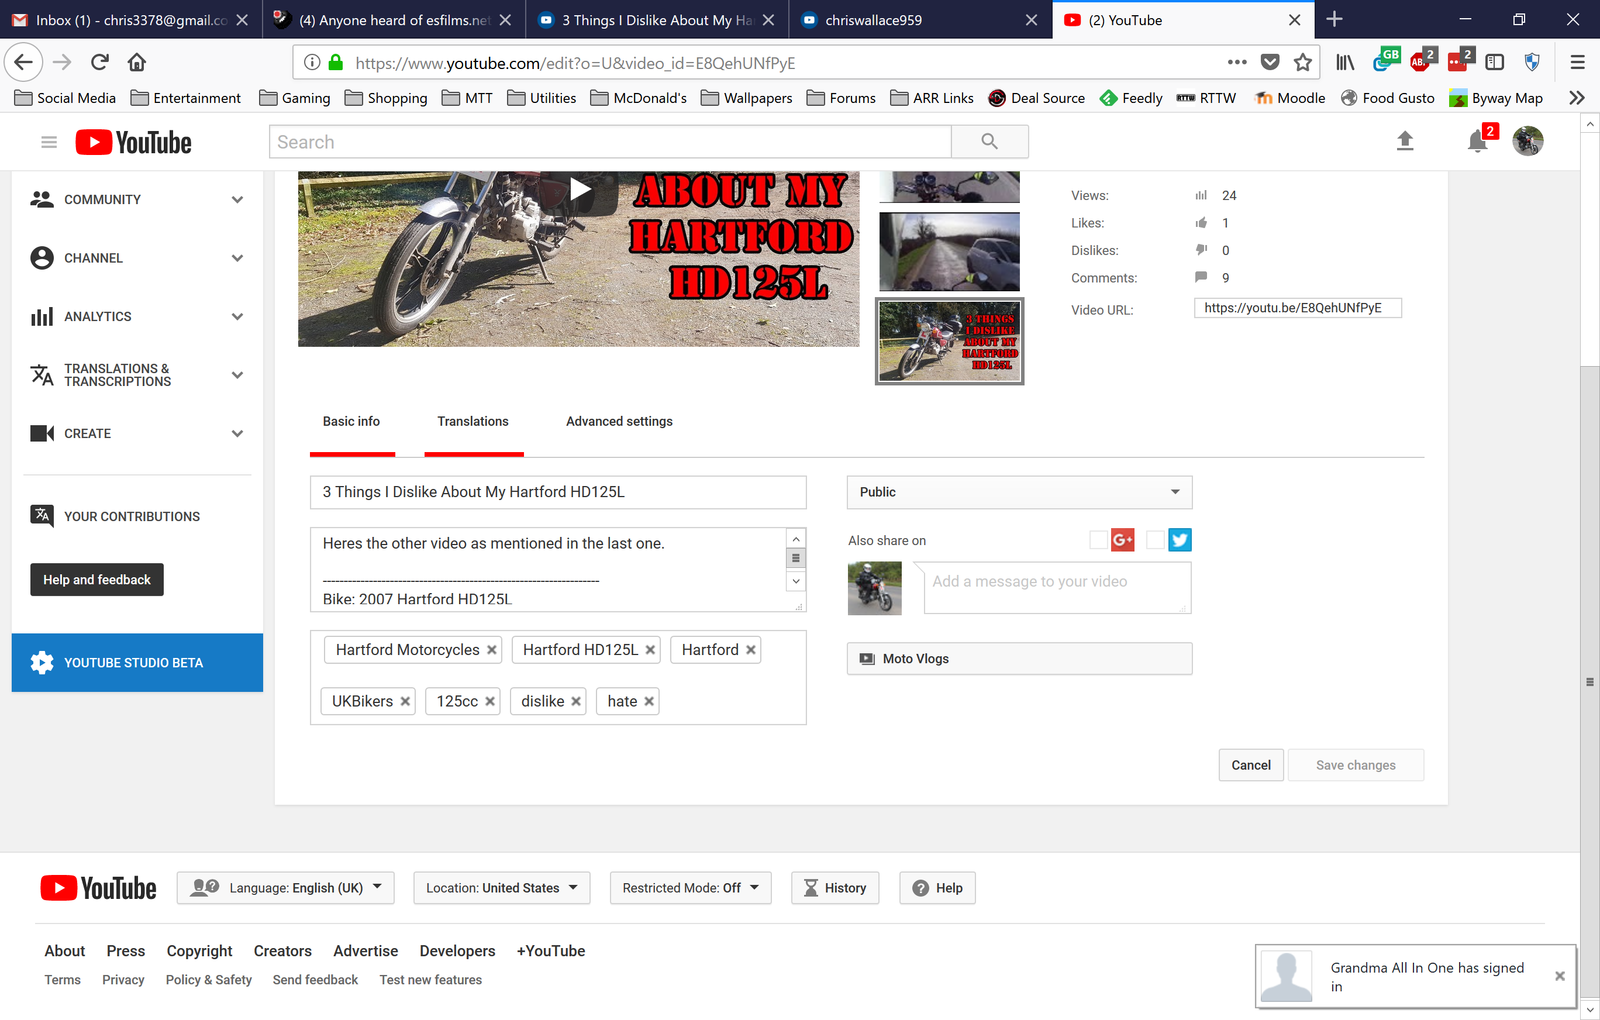Open the Test new features link

point(431,980)
